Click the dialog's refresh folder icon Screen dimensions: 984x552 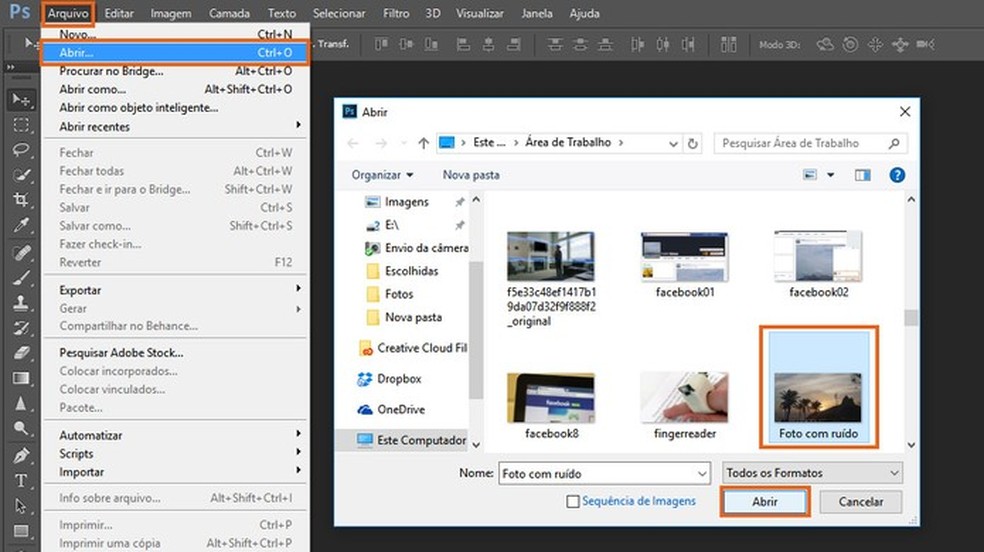(x=693, y=143)
